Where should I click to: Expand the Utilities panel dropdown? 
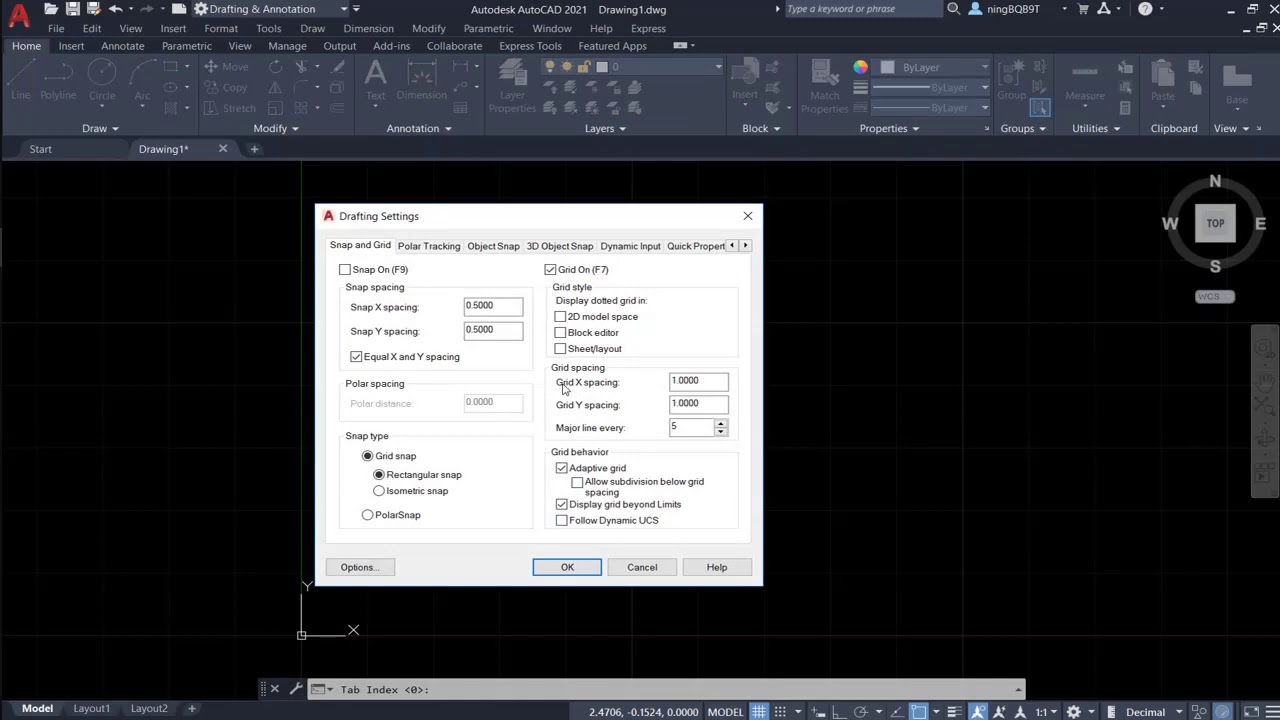click(1096, 128)
